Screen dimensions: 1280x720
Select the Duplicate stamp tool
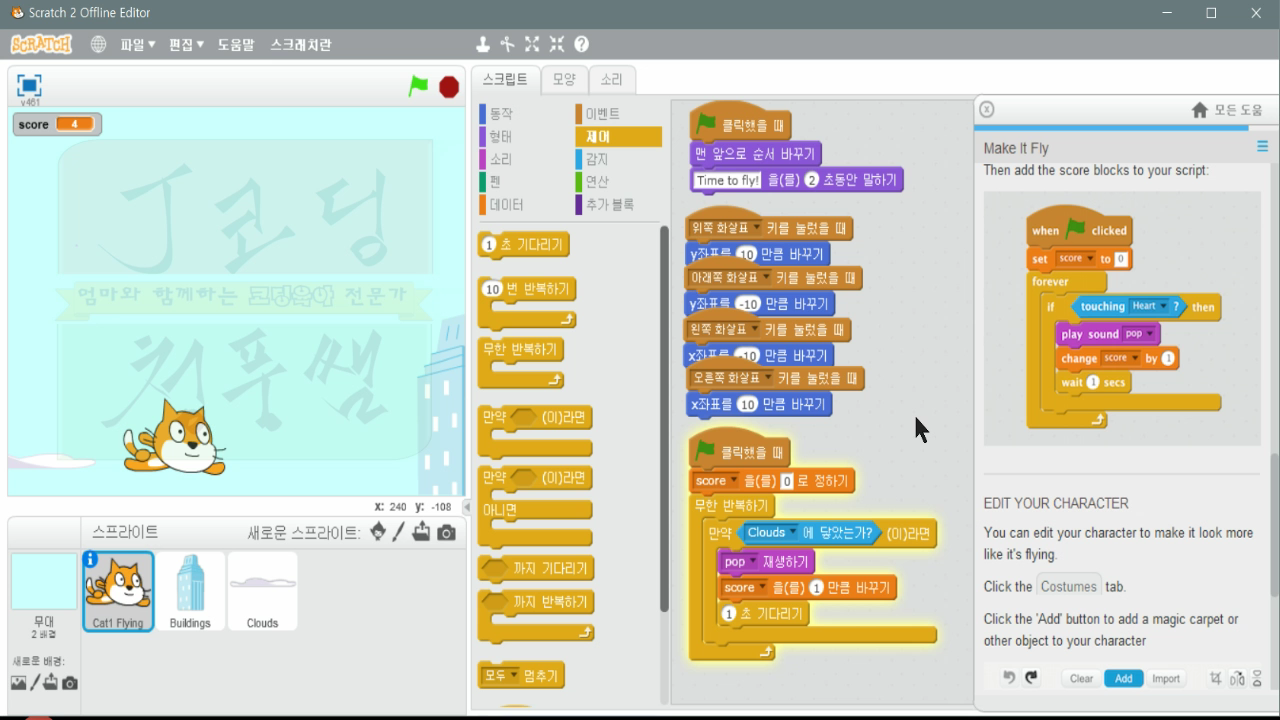(x=483, y=44)
